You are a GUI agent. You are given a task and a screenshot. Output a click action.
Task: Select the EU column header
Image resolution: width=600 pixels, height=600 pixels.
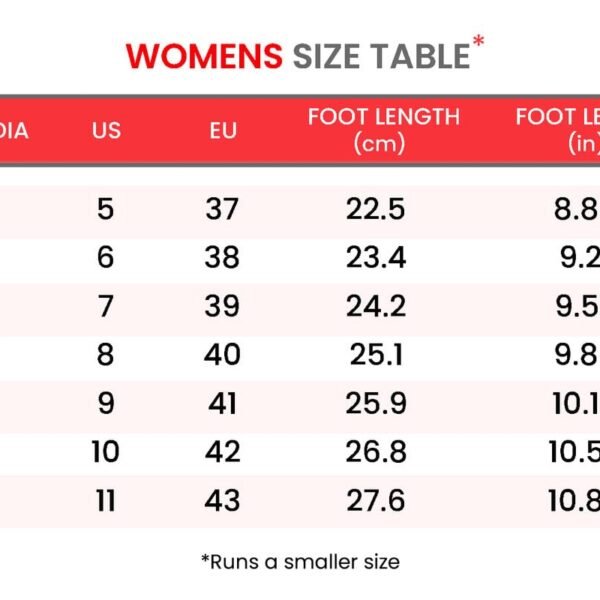223,130
